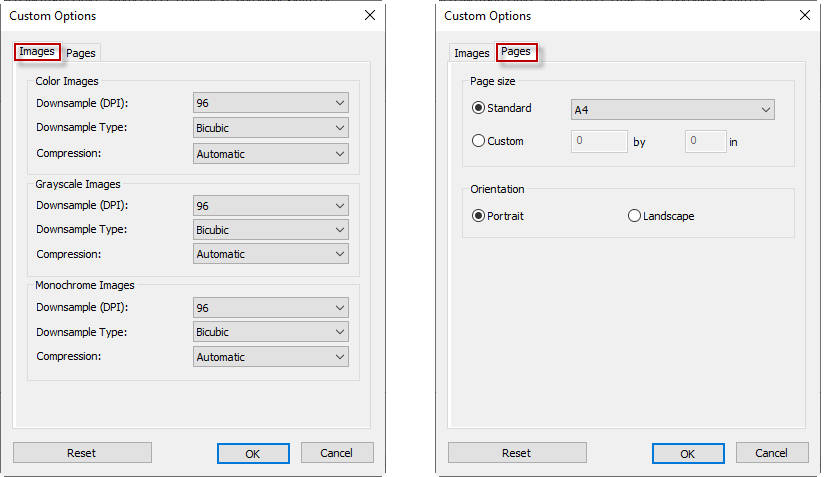Open Grayscale Images Downsample (DPI) dropdown
The image size is (835, 477).
270,205
